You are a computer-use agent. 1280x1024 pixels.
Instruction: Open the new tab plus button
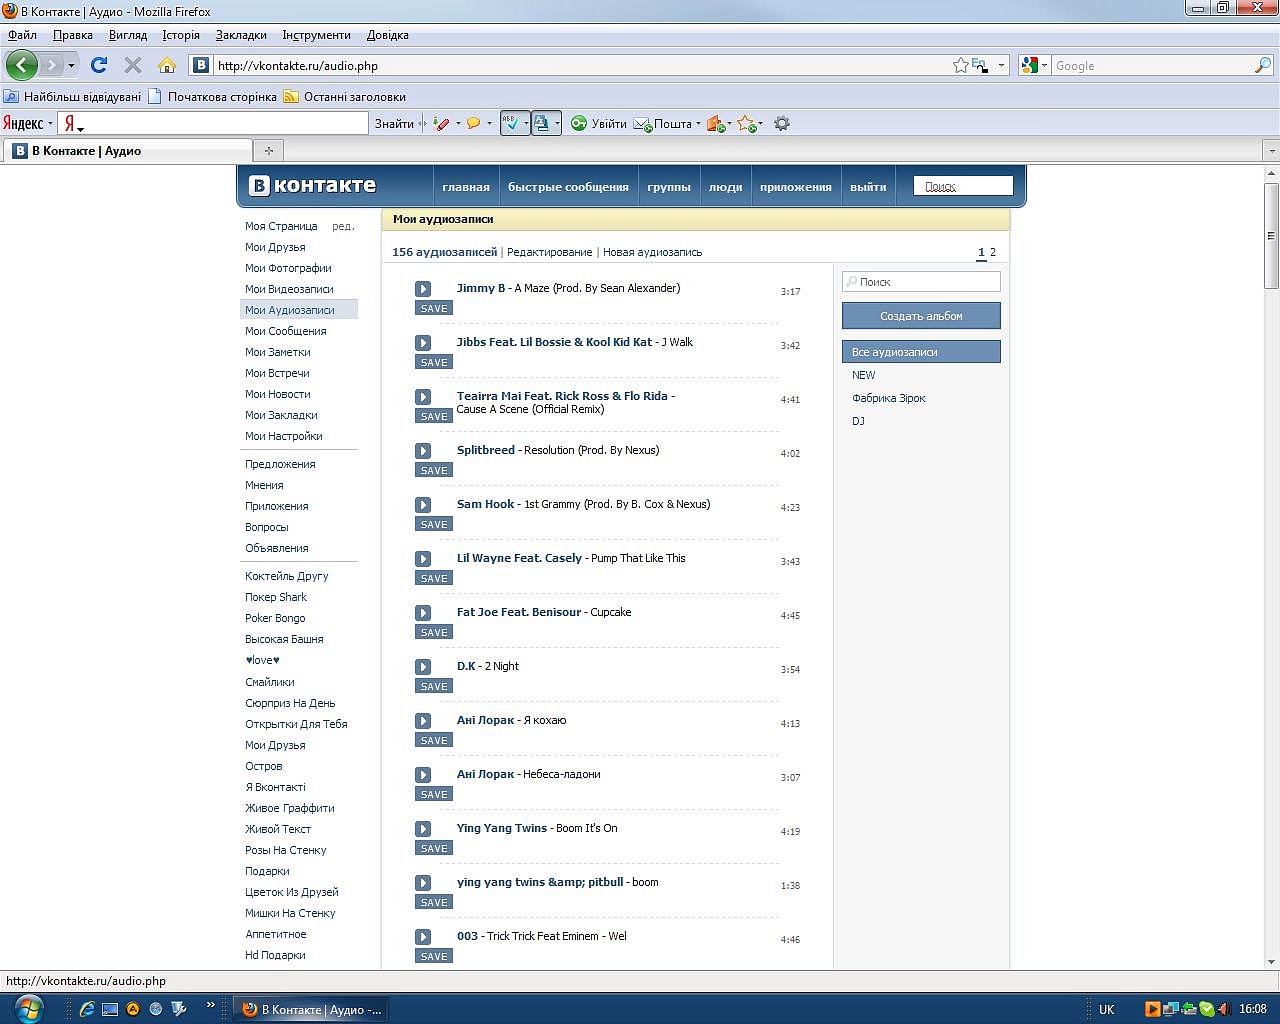point(268,150)
